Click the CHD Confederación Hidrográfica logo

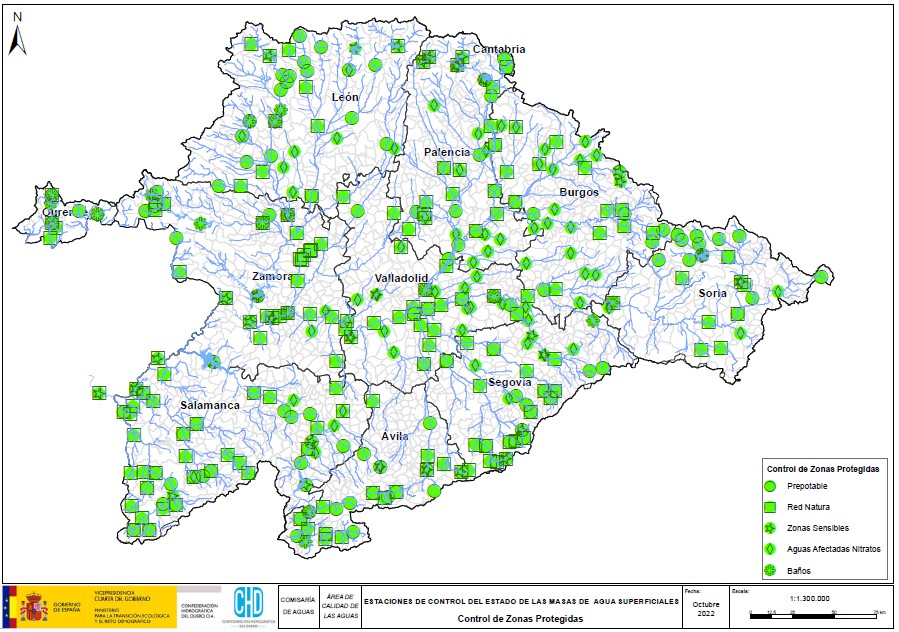[x=247, y=604]
